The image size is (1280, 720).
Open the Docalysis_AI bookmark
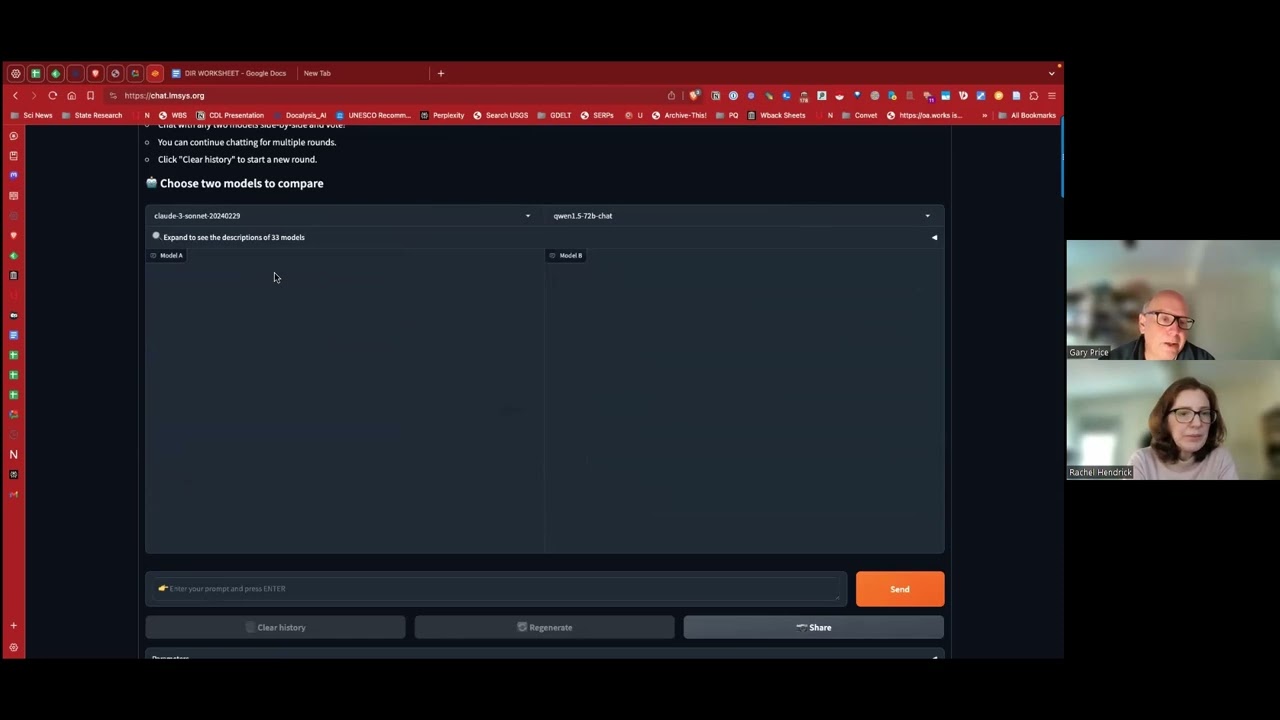pyautogui.click(x=299, y=115)
